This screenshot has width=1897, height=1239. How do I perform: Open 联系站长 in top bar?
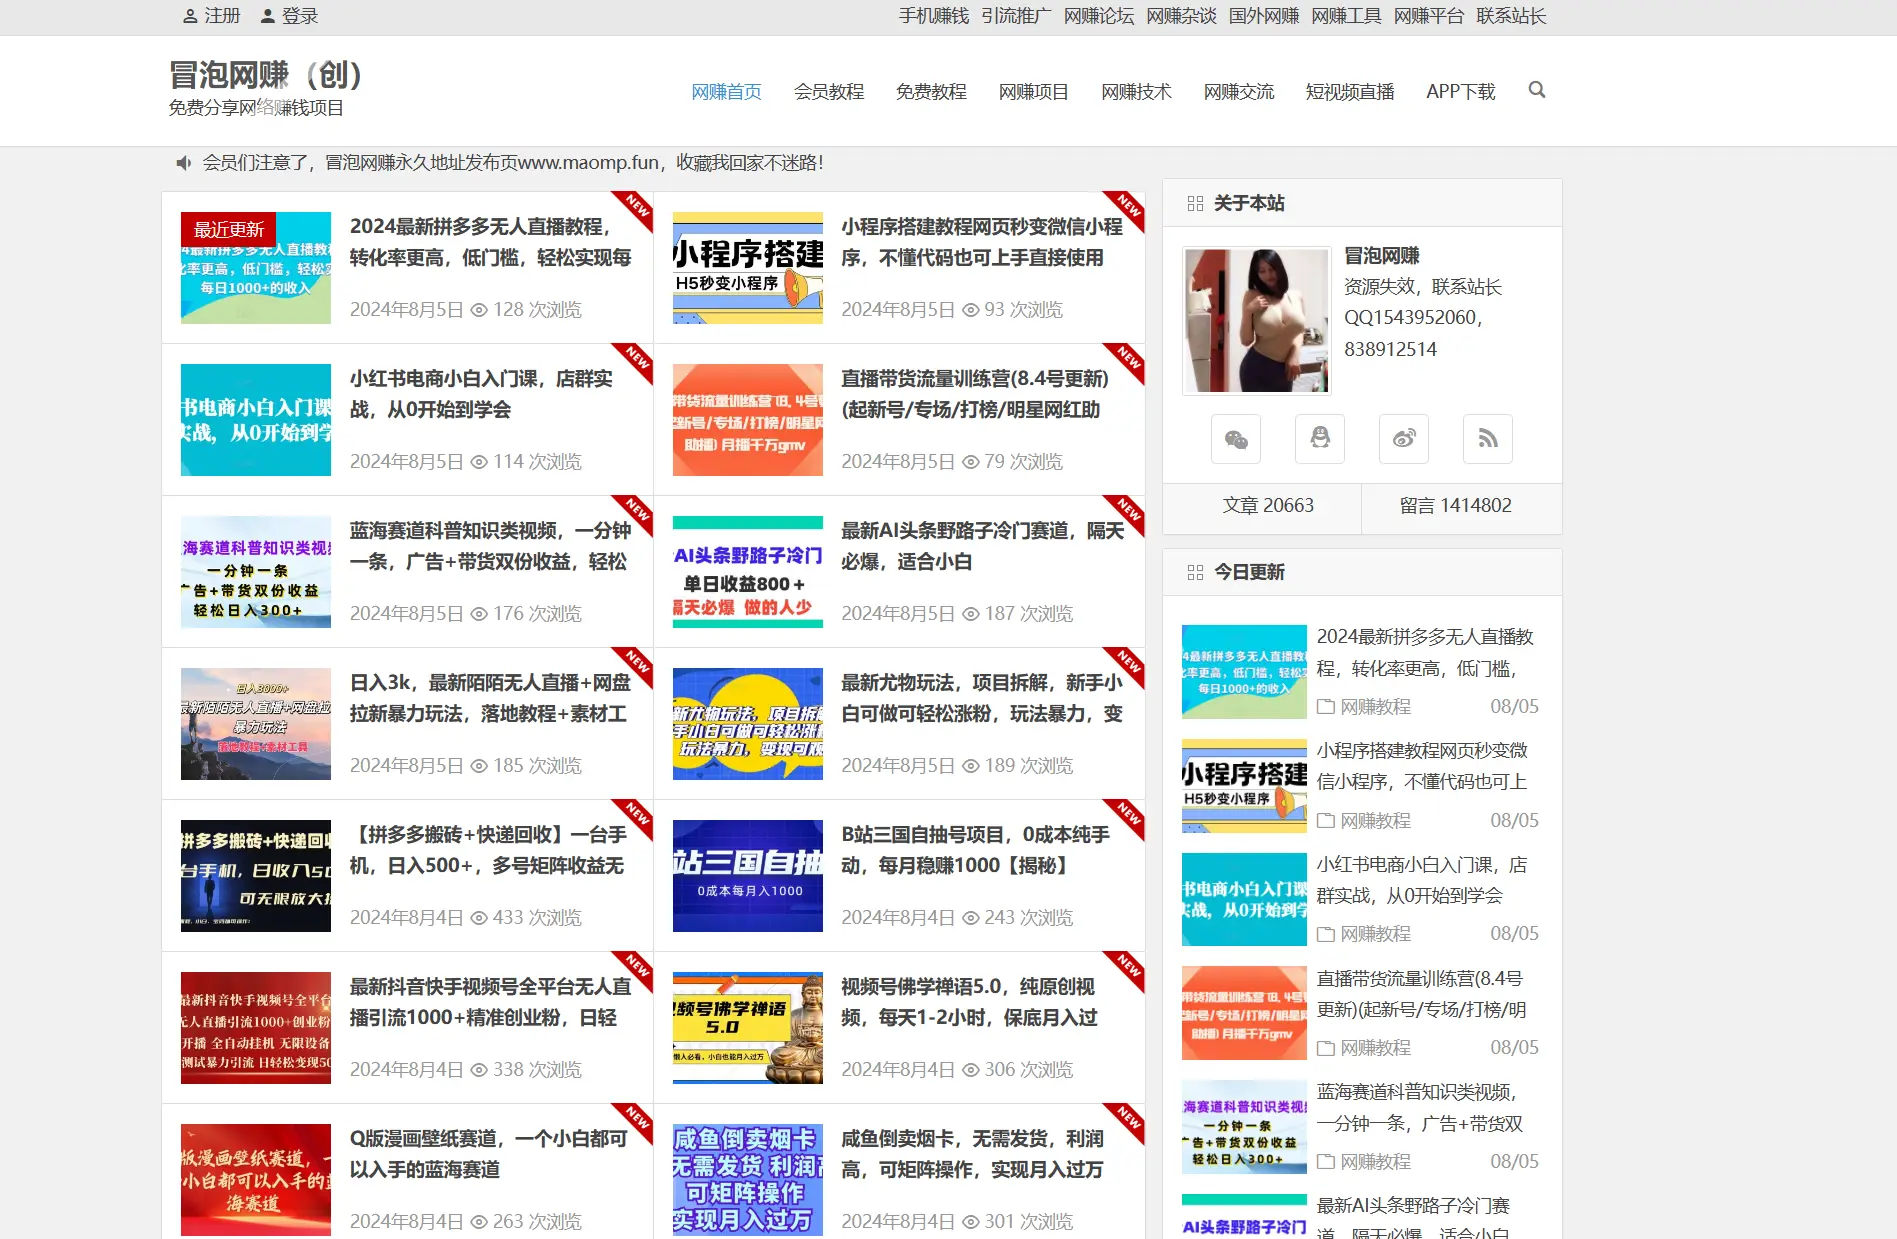coord(1511,16)
